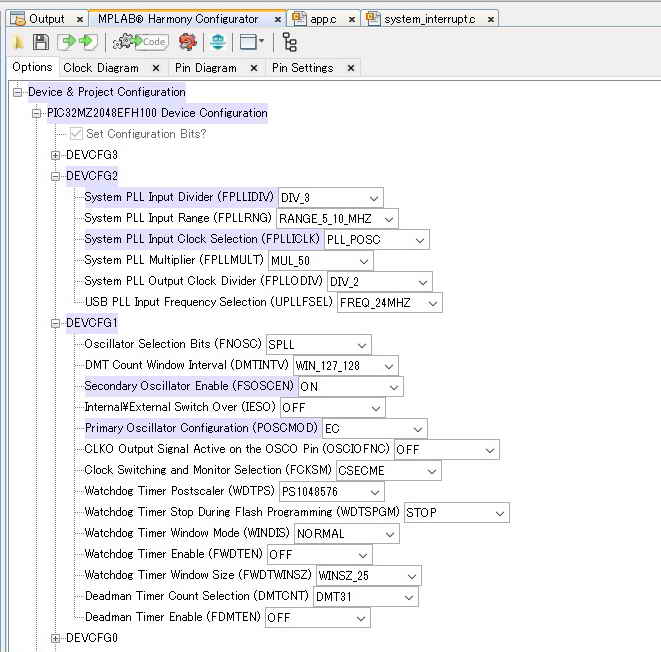This screenshot has width=661, height=652.
Task: Open the POSCMOD dropdown showing EC
Action: [374, 429]
